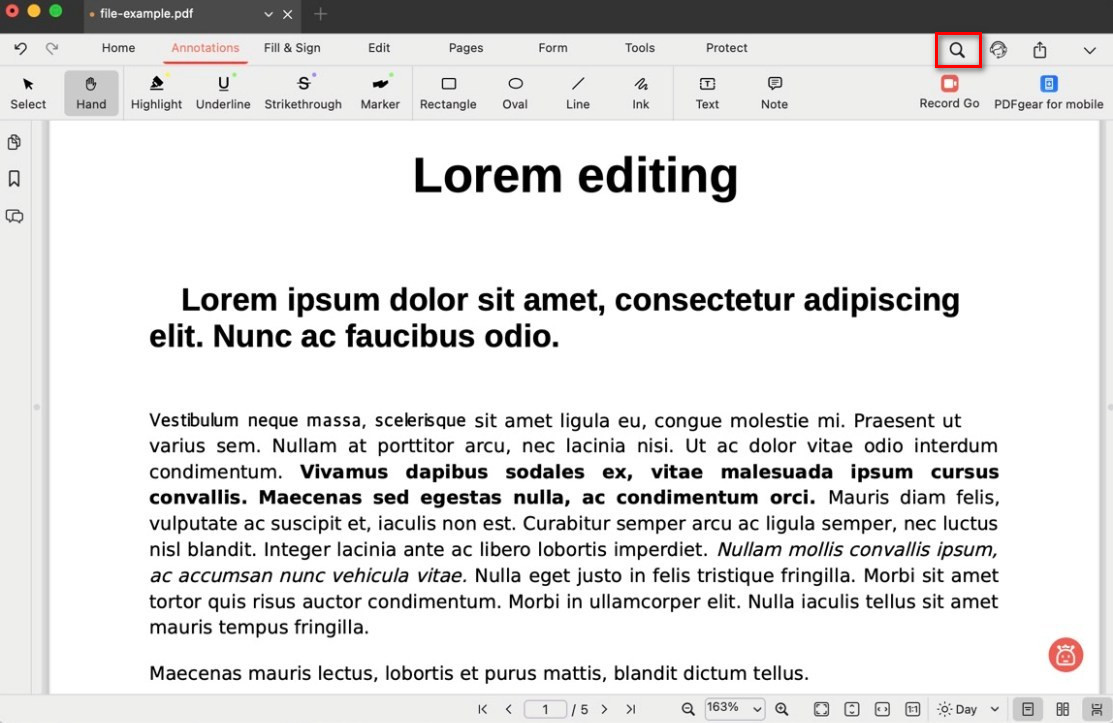Open the bookmarks sidebar panel
This screenshot has height=723, width=1113.
pyautogui.click(x=14, y=179)
